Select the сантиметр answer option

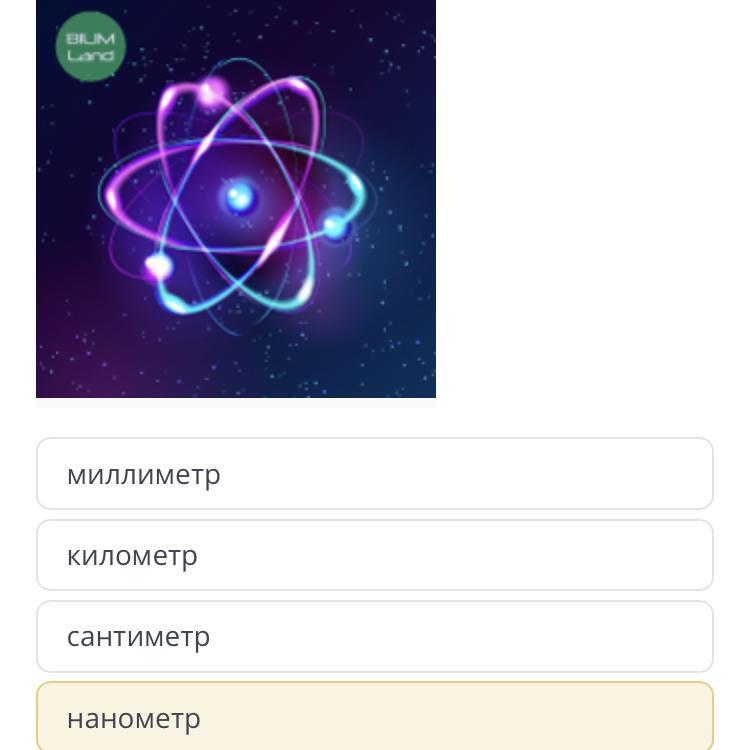point(375,636)
